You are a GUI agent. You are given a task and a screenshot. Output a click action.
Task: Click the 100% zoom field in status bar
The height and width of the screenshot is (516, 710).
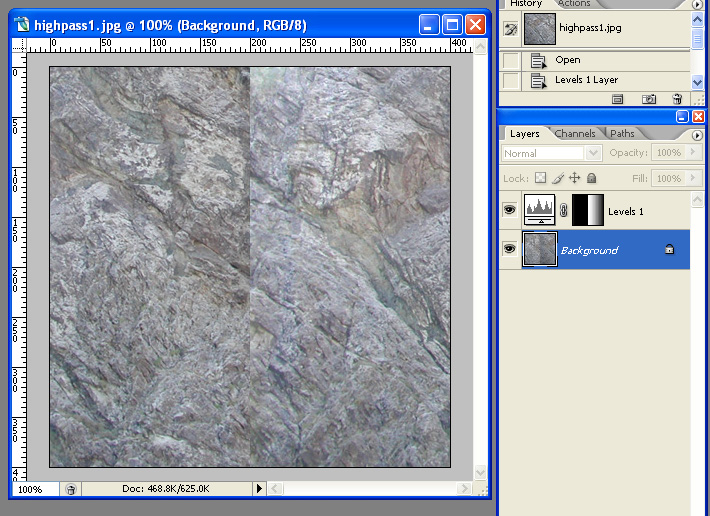(x=31, y=489)
